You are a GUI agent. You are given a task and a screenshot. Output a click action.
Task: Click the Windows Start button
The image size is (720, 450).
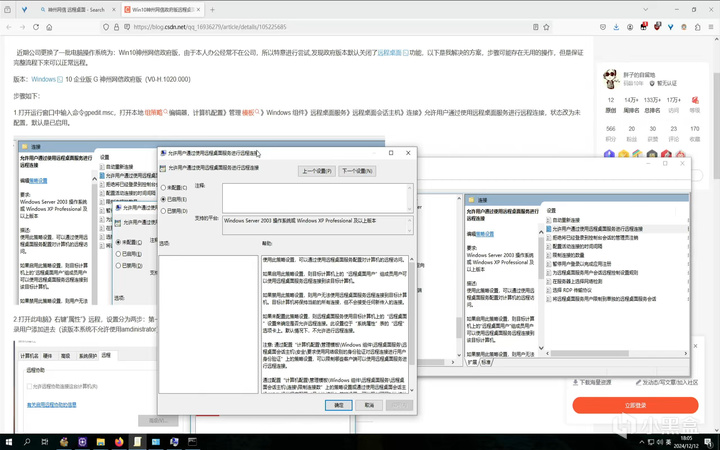[x=8, y=442]
